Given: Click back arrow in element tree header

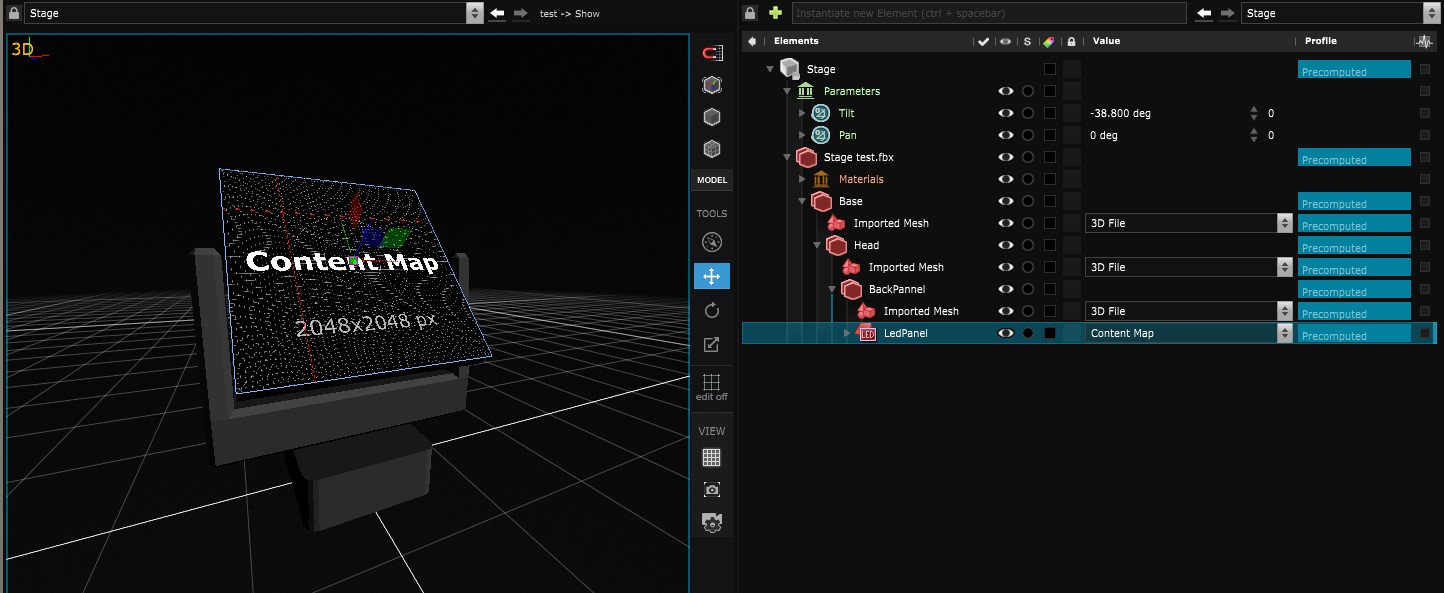Looking at the screenshot, I should click(x=1205, y=13).
